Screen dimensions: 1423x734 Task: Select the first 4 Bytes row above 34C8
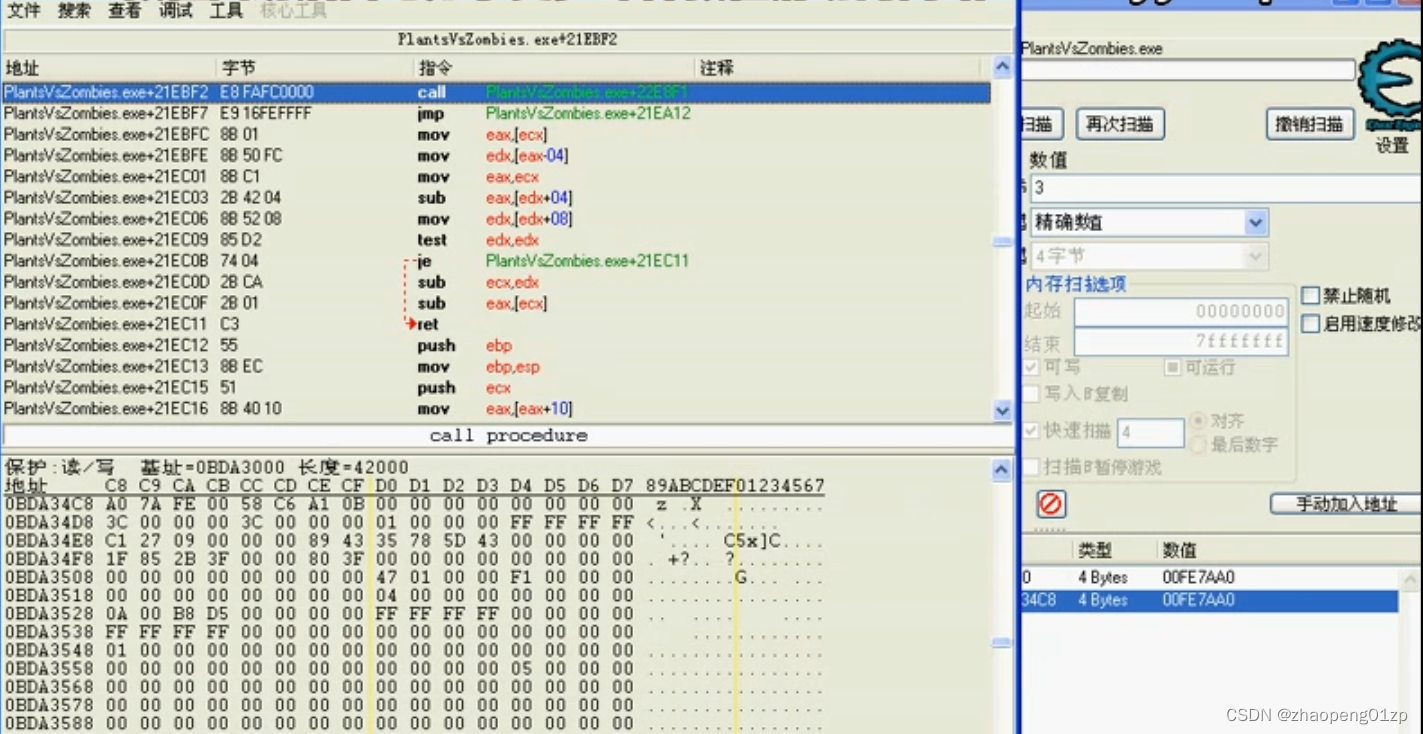pyautogui.click(x=1209, y=577)
